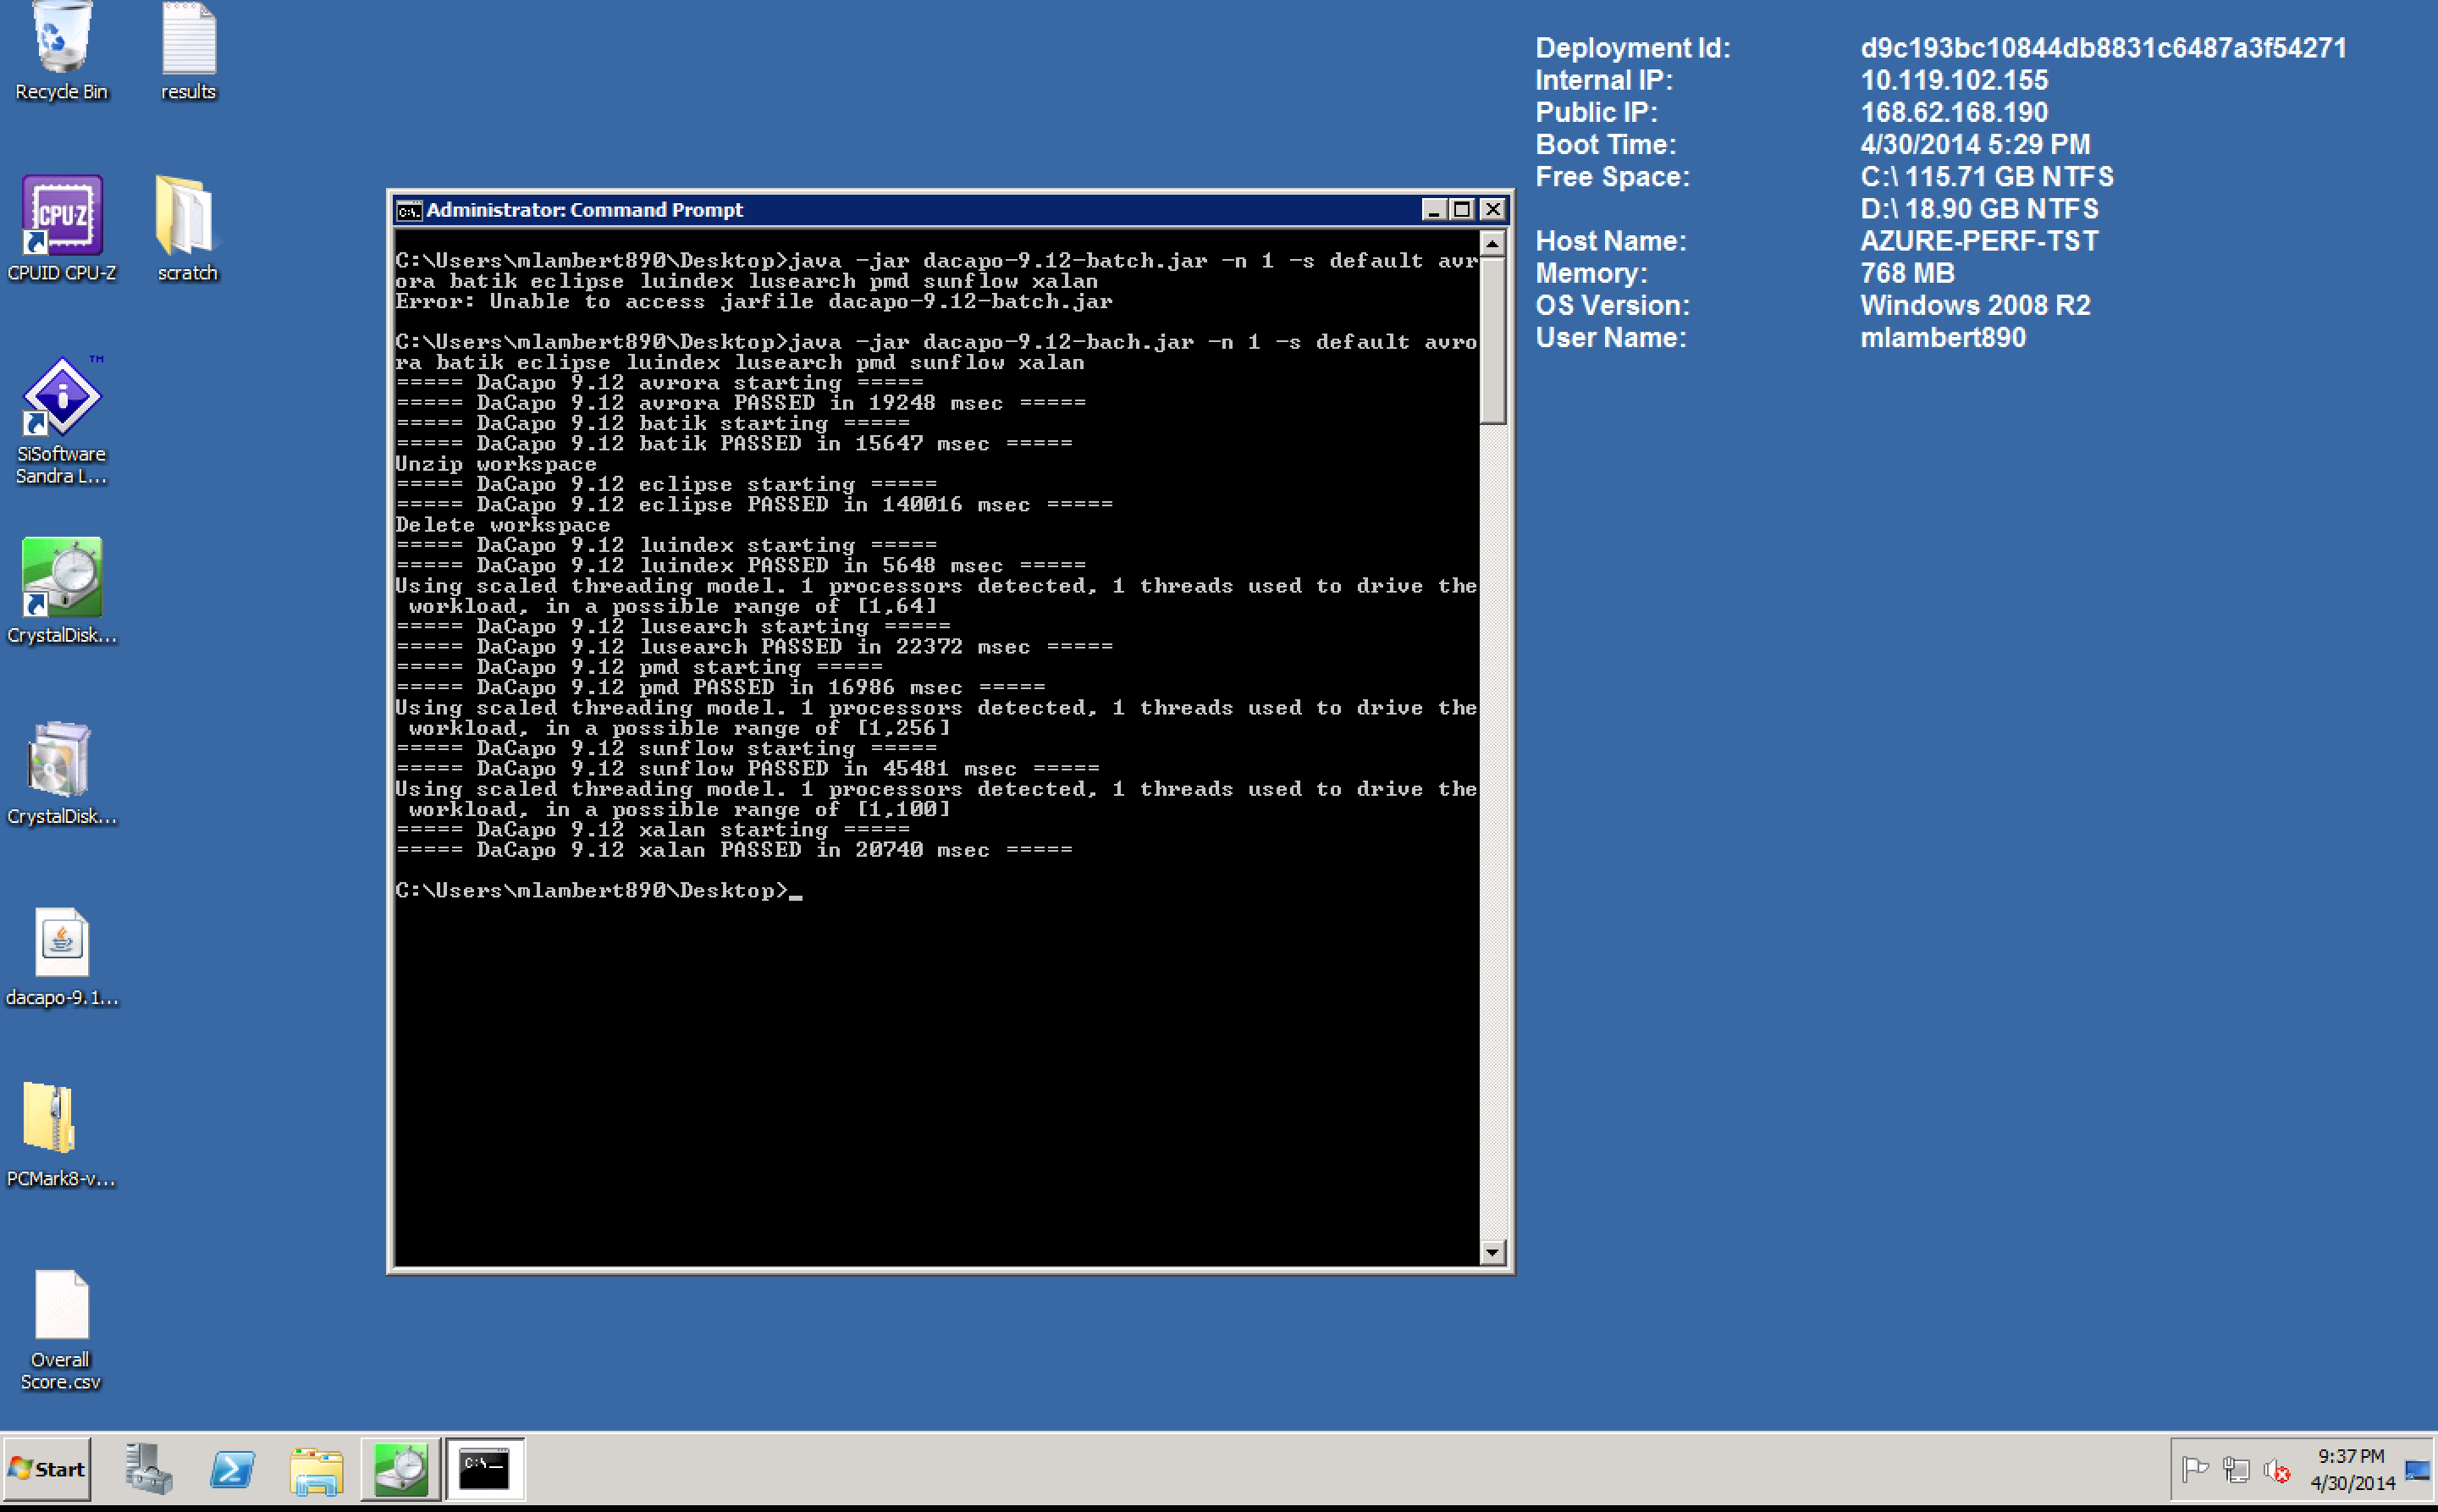This screenshot has width=2438, height=1512.
Task: Open the Overall Score.csv file
Action: [x=61, y=1304]
